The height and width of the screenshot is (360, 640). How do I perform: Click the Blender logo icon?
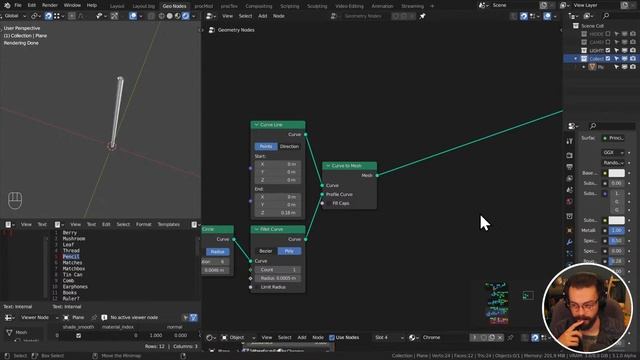coord(7,5)
